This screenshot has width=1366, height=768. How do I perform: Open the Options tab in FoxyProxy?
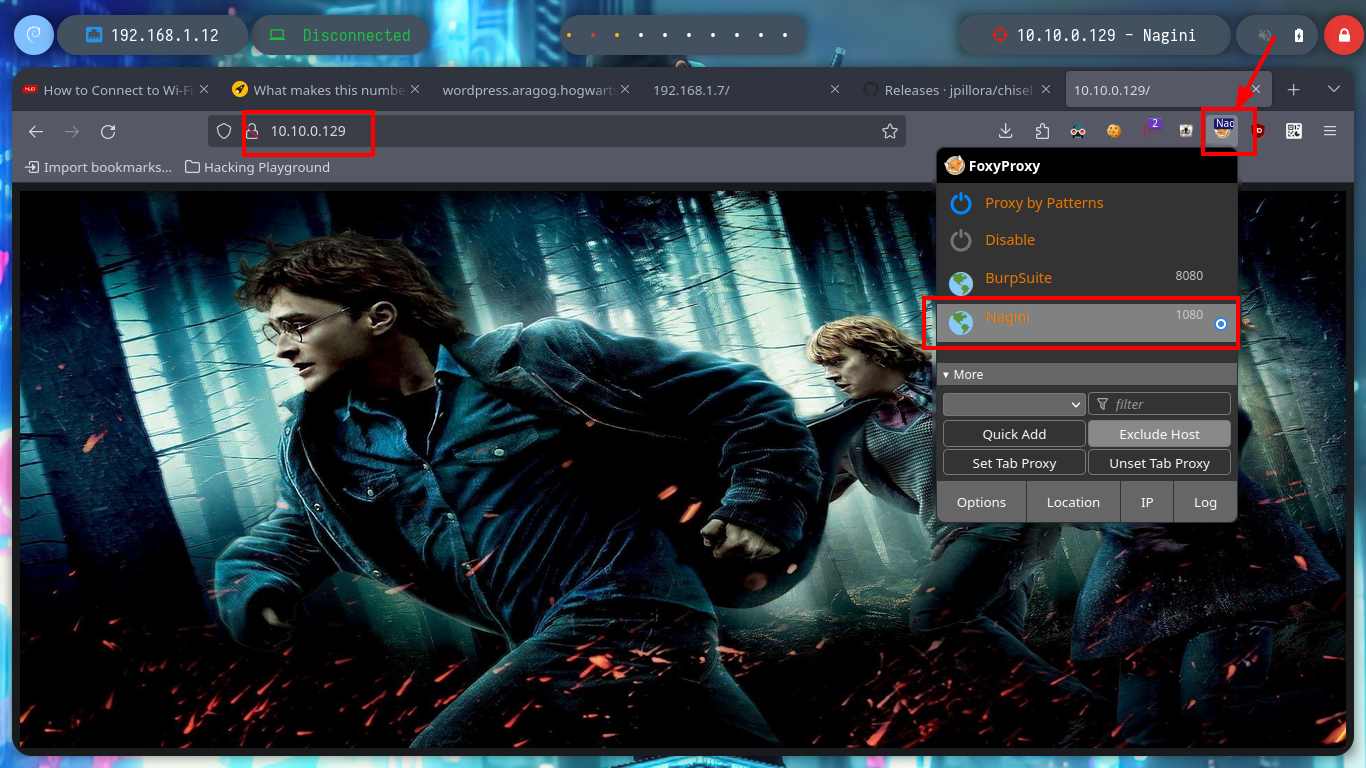[981, 502]
